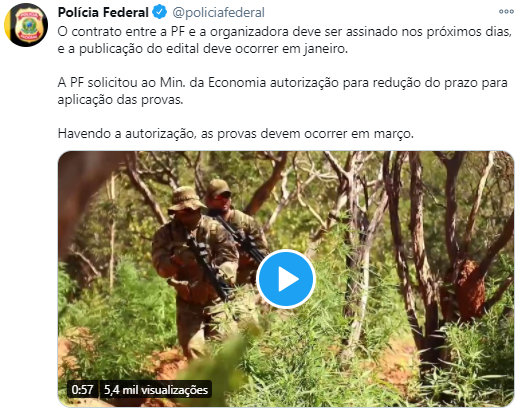The width and height of the screenshot is (520, 415).
Task: Click the tweet line starting "O contrato entre"
Action: 284,32
